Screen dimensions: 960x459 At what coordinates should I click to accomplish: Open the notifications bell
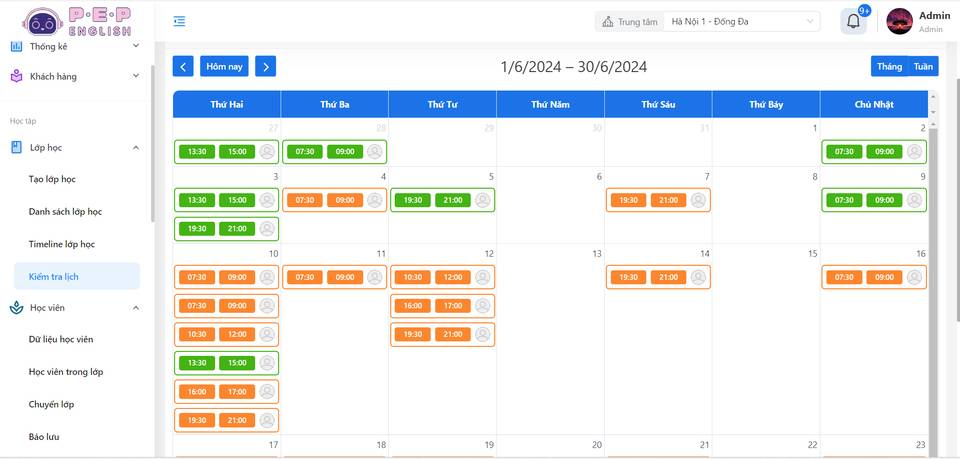(853, 21)
